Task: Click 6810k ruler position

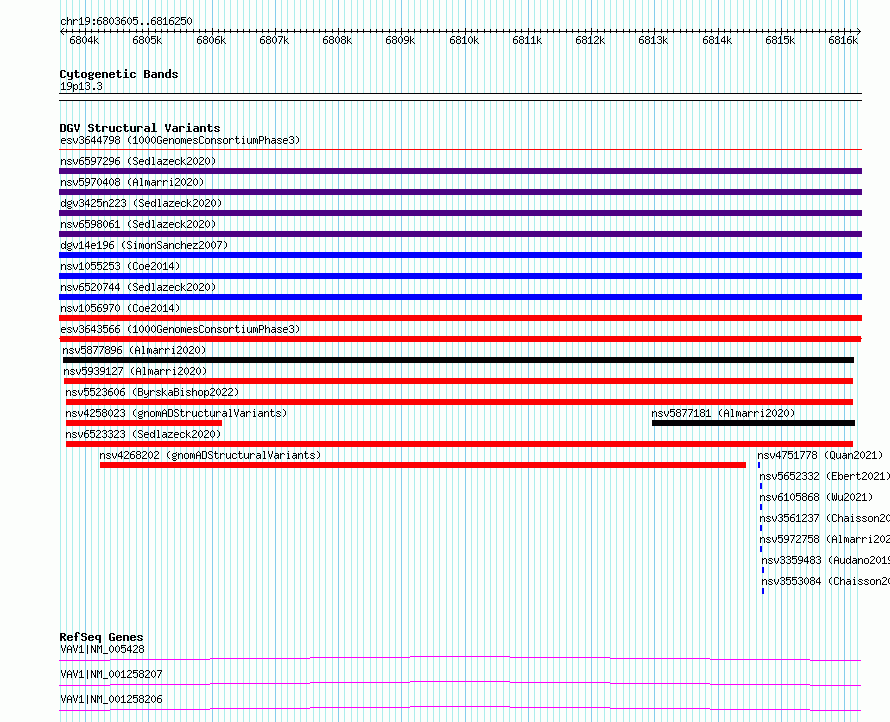Action: pyautogui.click(x=464, y=40)
